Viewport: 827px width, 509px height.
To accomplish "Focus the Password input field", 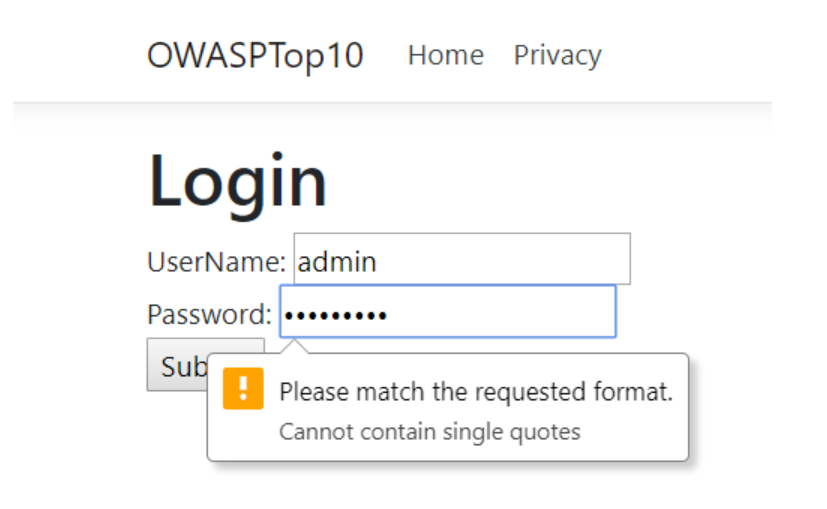I will [447, 313].
